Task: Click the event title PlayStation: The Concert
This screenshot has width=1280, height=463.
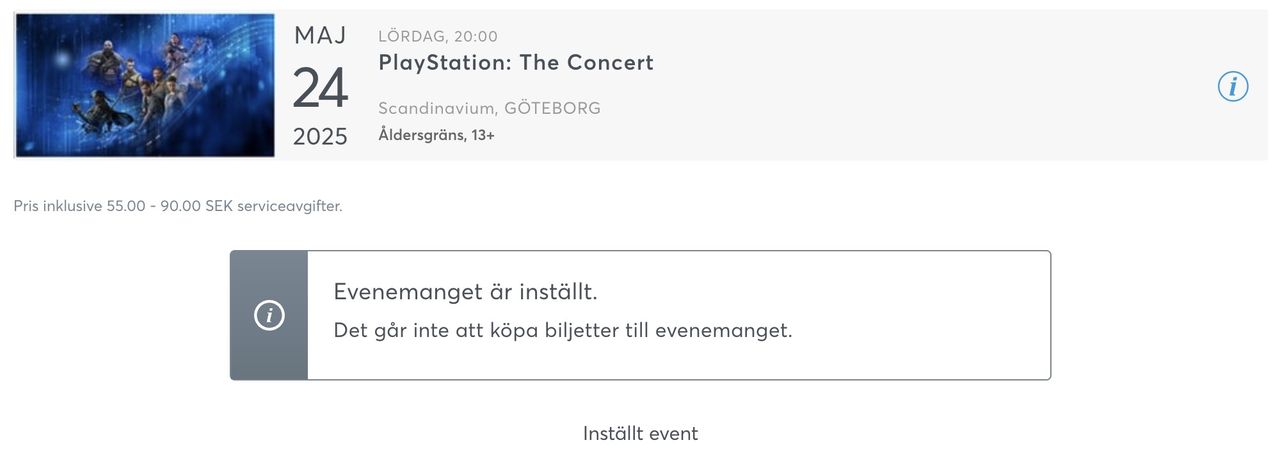Action: pos(516,63)
